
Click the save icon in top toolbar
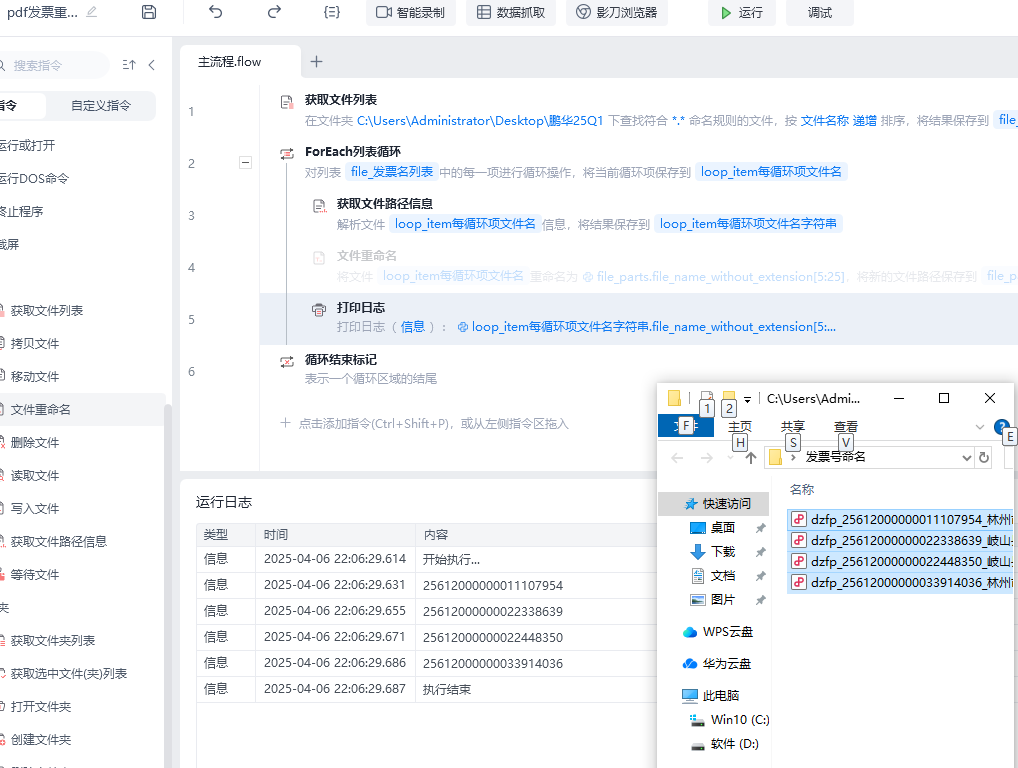point(149,12)
